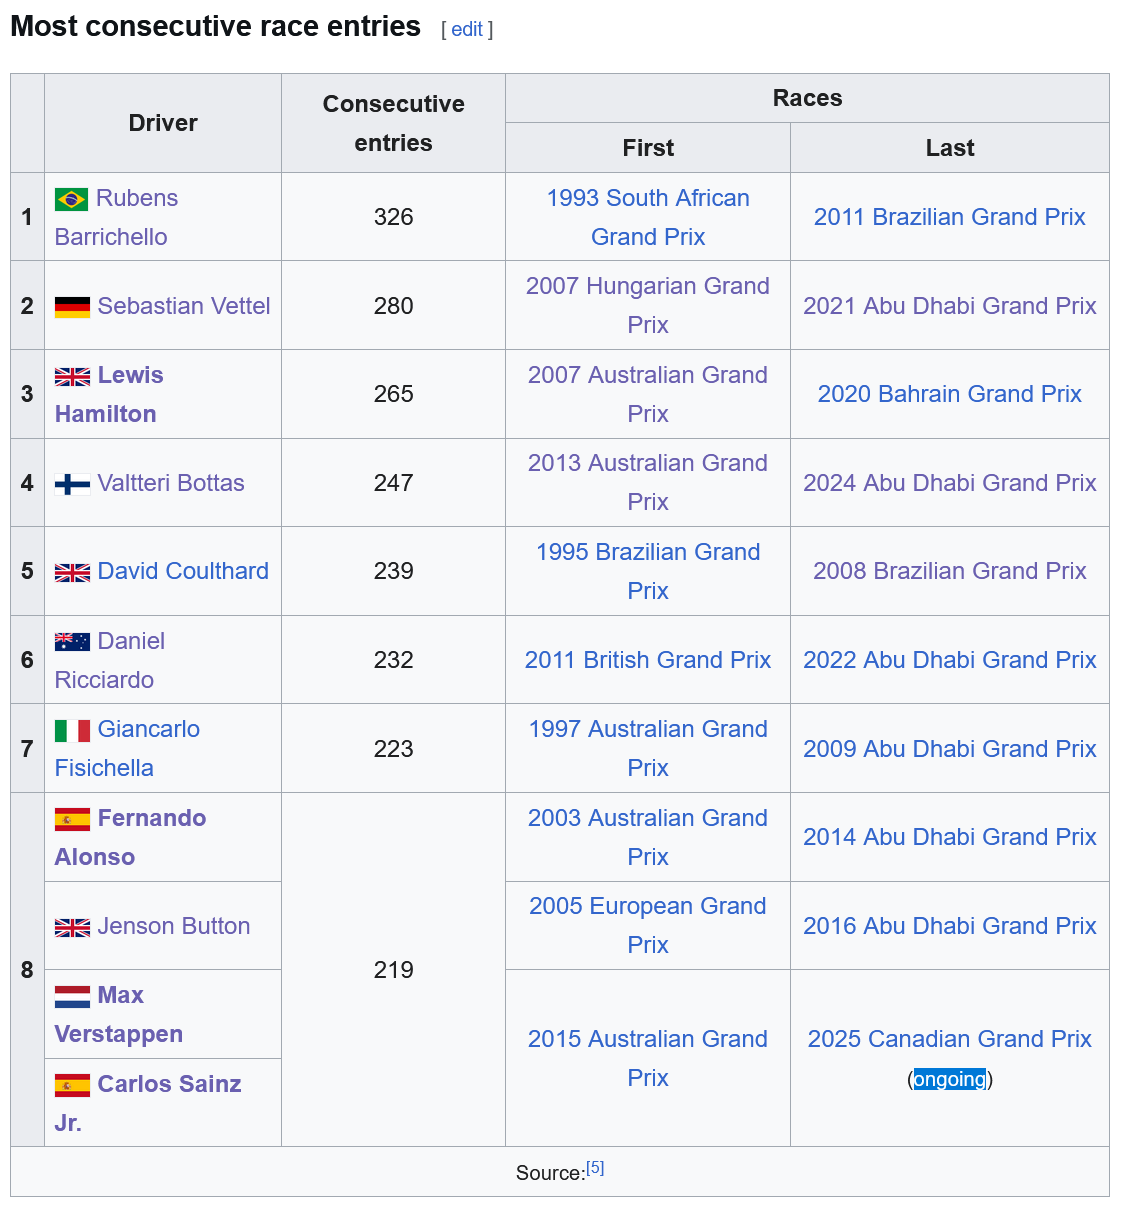The image size is (1122, 1205).
Task: Visit the Max Verstappen page
Action: point(119,1014)
